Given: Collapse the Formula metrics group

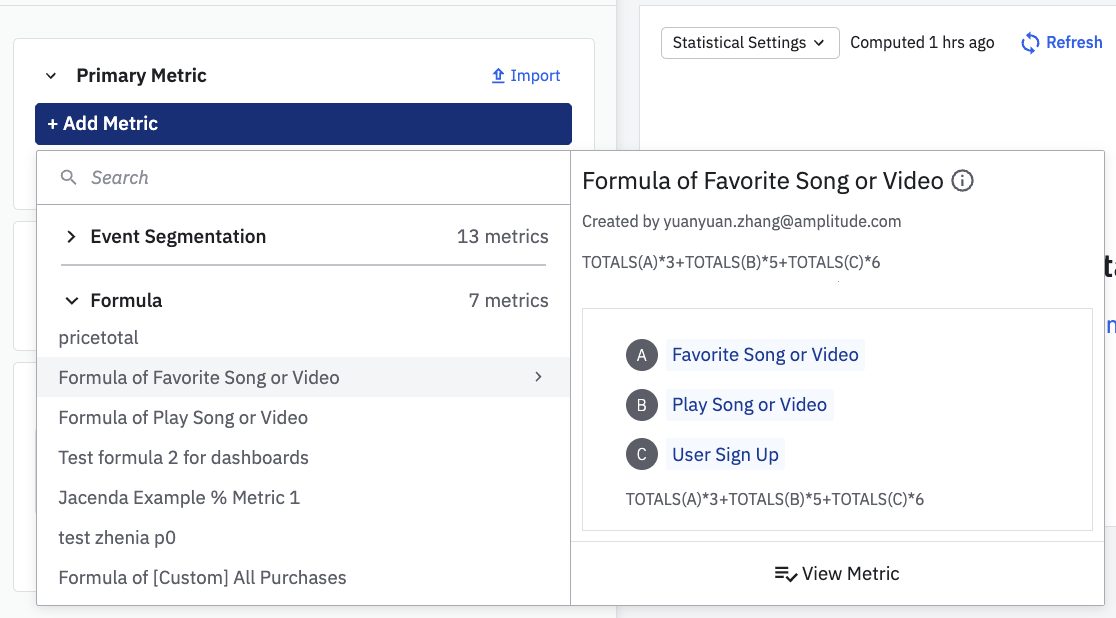Looking at the screenshot, I should tap(71, 301).
